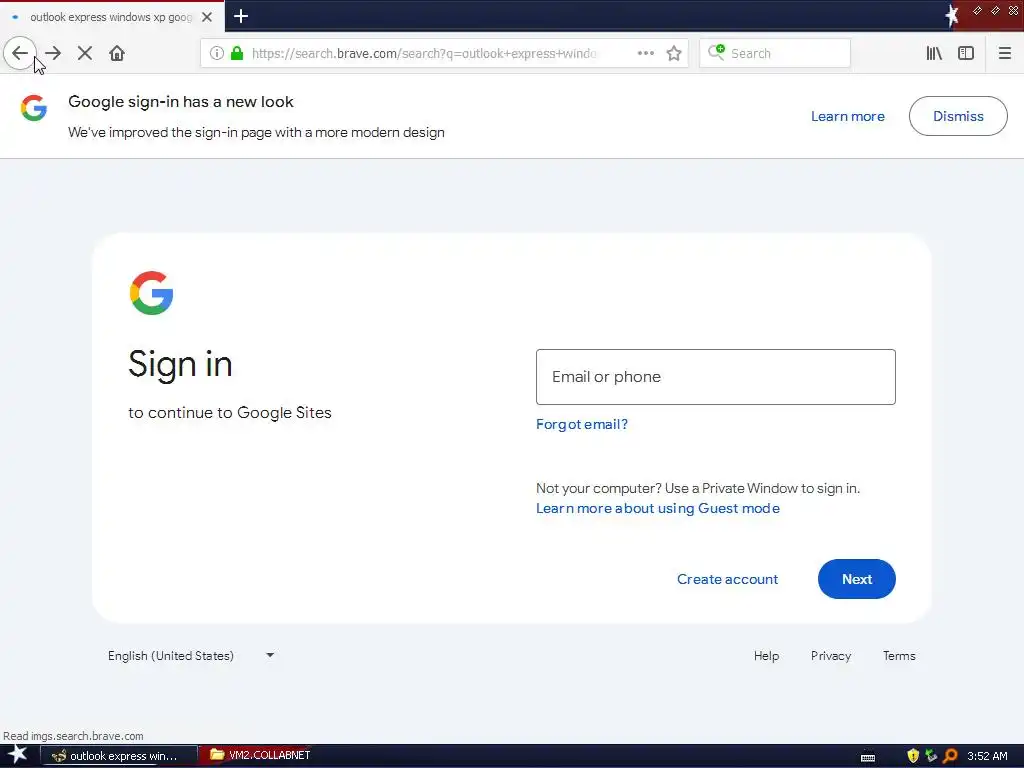This screenshot has height=768, width=1024.
Task: Toggle the sidebar view button
Action: [966, 53]
